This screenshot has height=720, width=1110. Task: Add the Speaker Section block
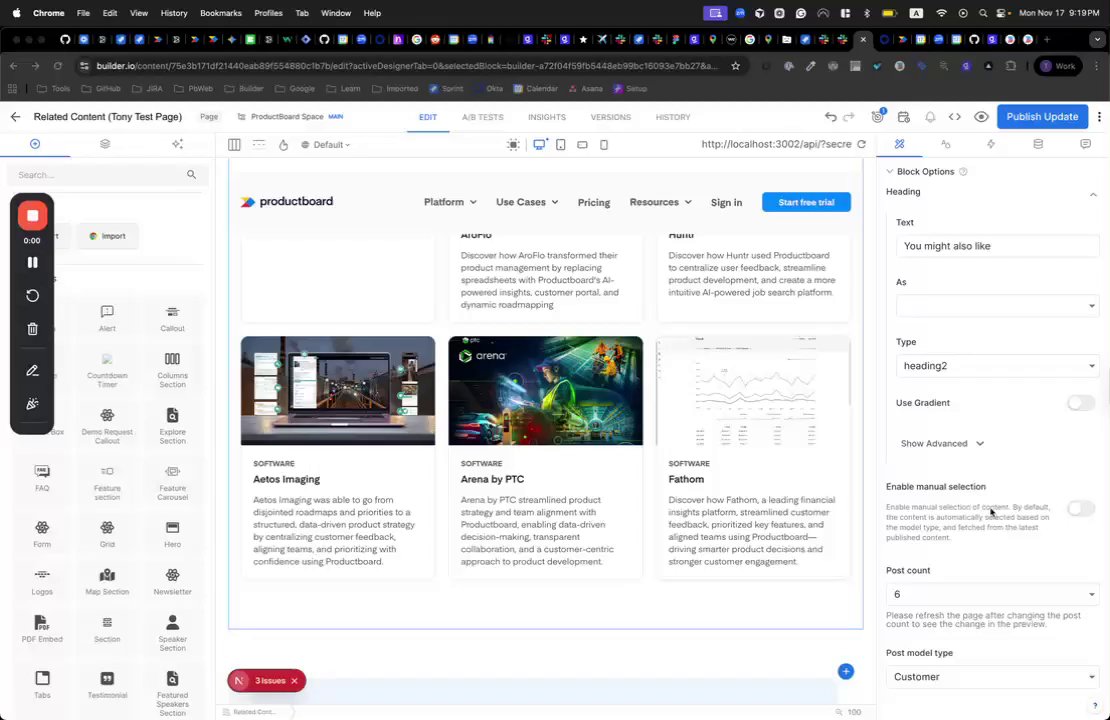[172, 633]
